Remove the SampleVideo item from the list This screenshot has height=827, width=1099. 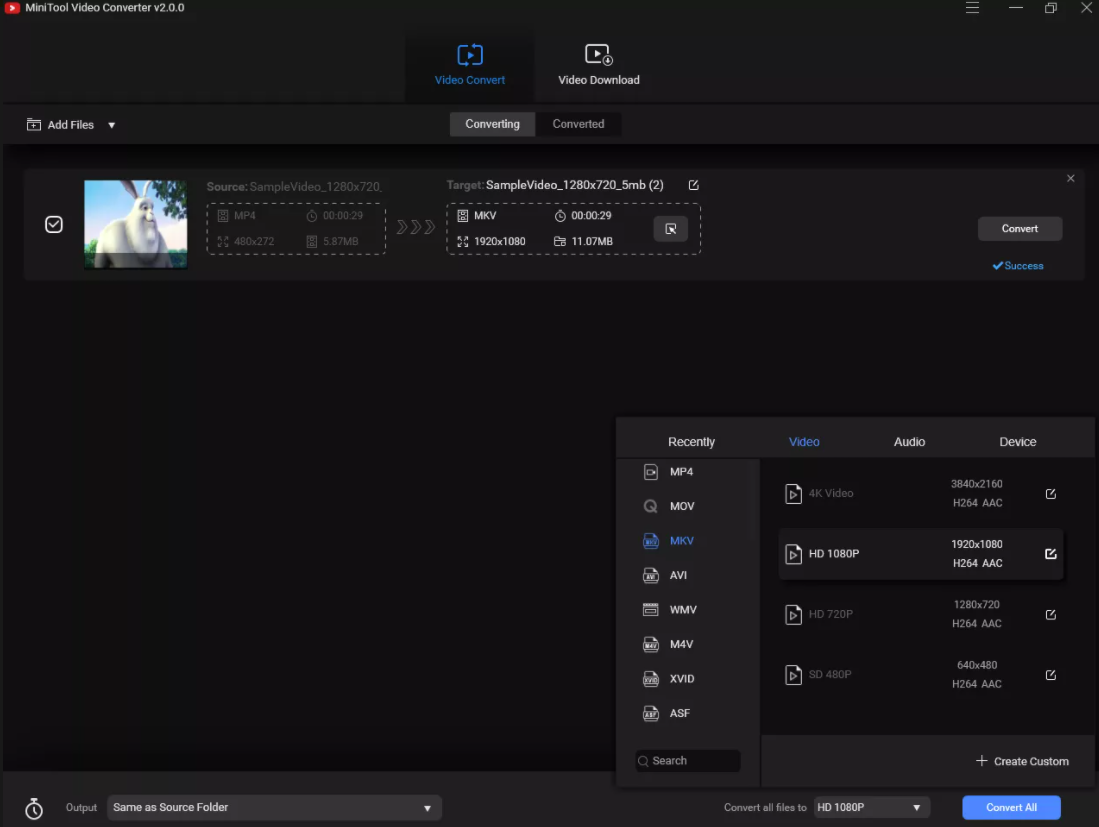[1070, 179]
